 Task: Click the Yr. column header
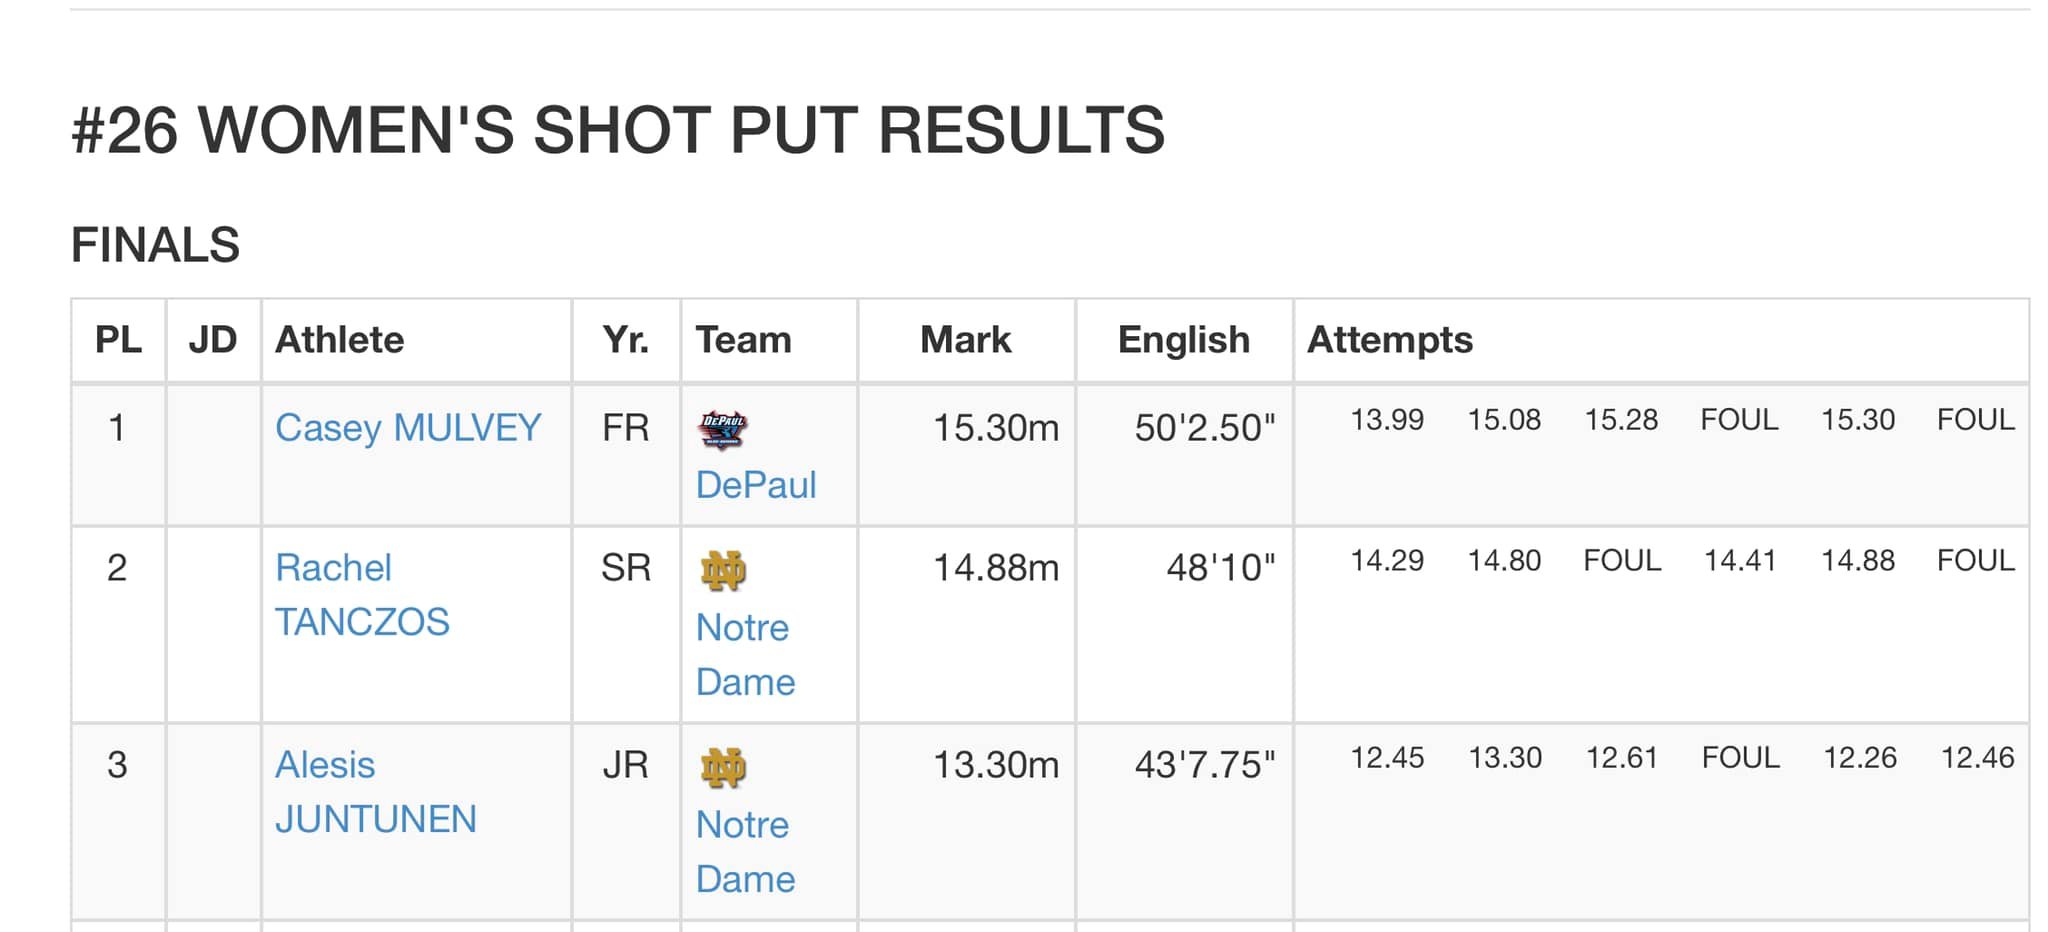tap(626, 340)
